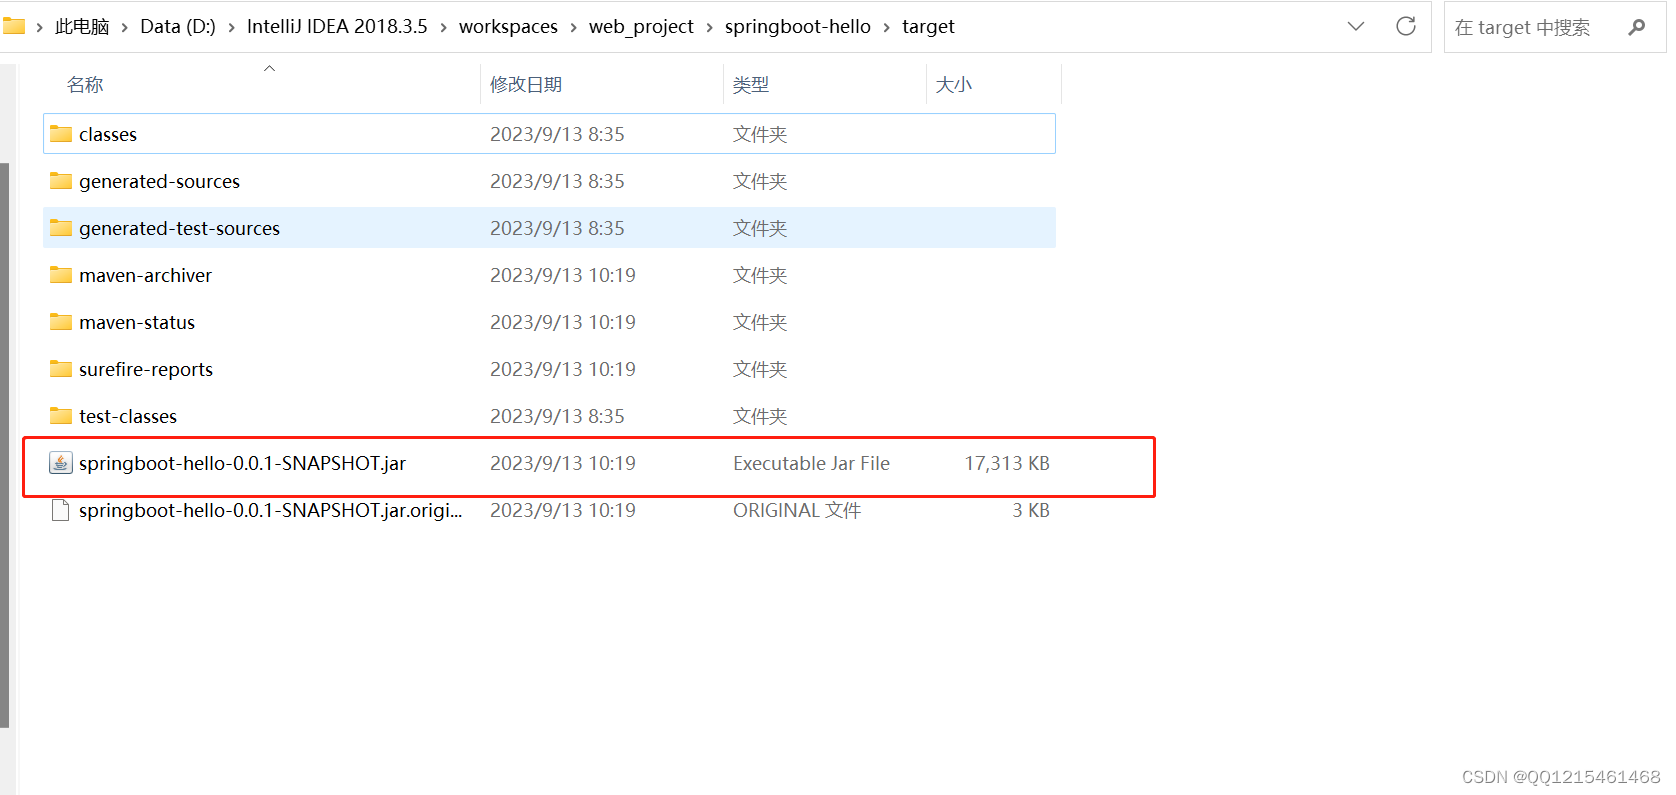Click the 17,313 KB size value
The image size is (1676, 795).
click(1007, 463)
